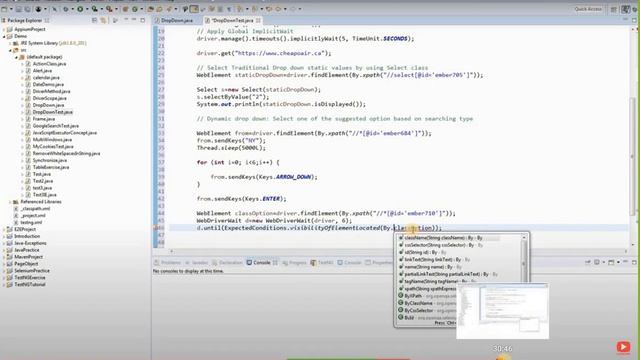Viewport: 640px width, 360px height.
Task: Open the Progress view tab
Action: (x=294, y=262)
